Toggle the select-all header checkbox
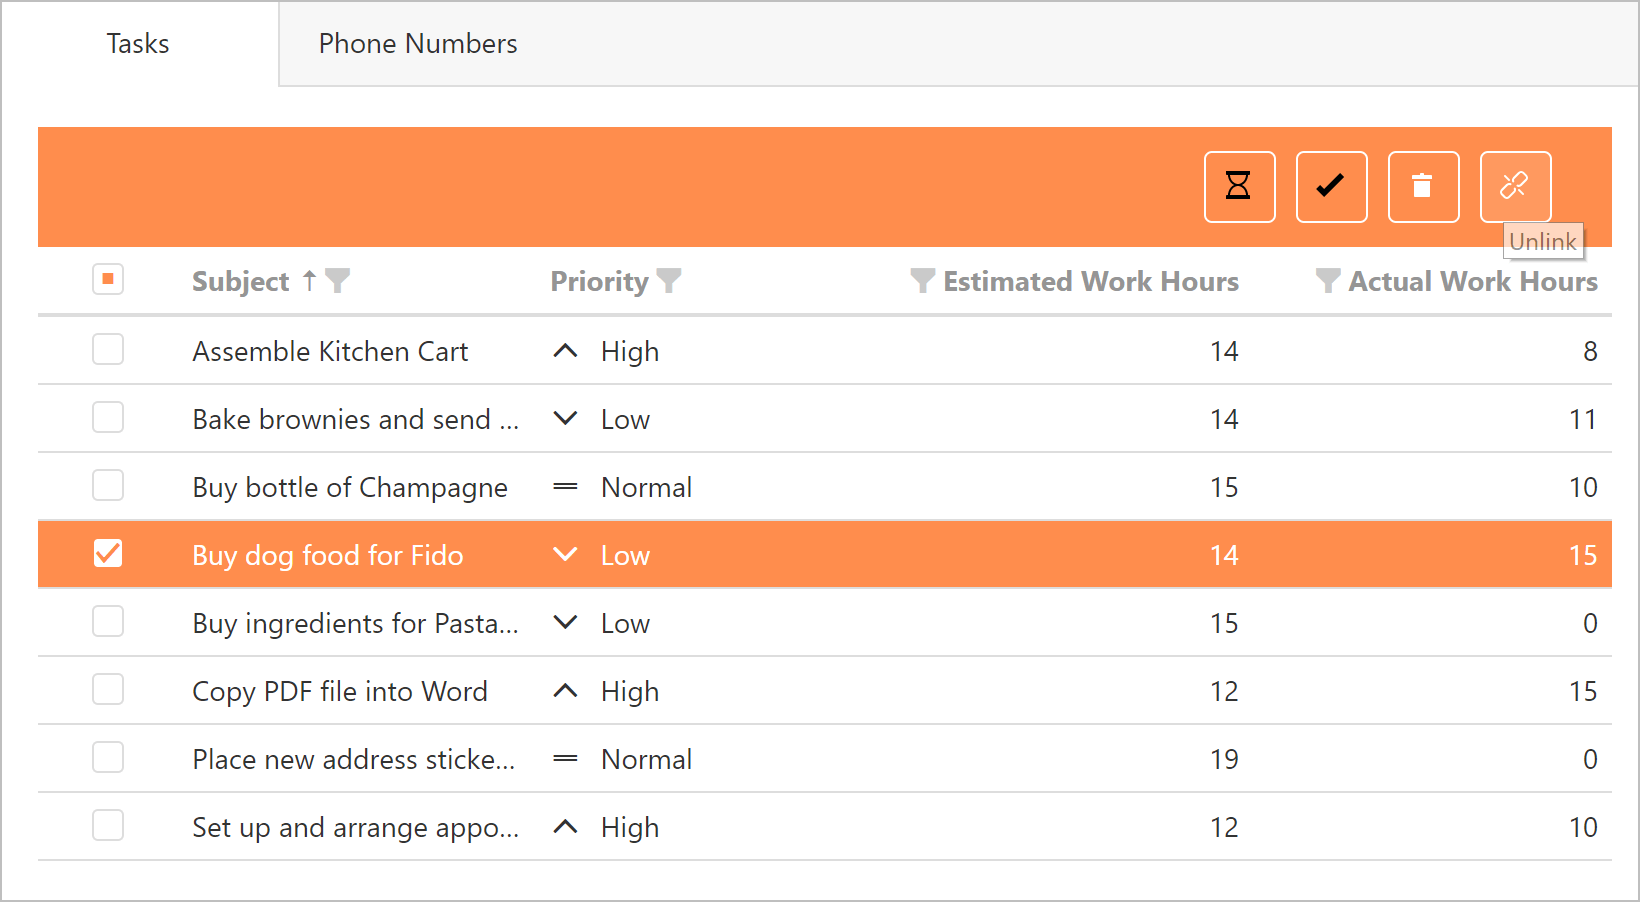The image size is (1640, 902). [108, 279]
